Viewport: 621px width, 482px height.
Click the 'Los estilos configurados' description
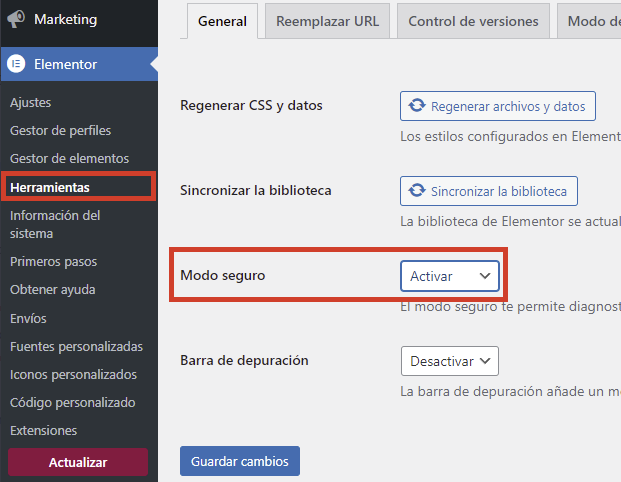(x=510, y=137)
